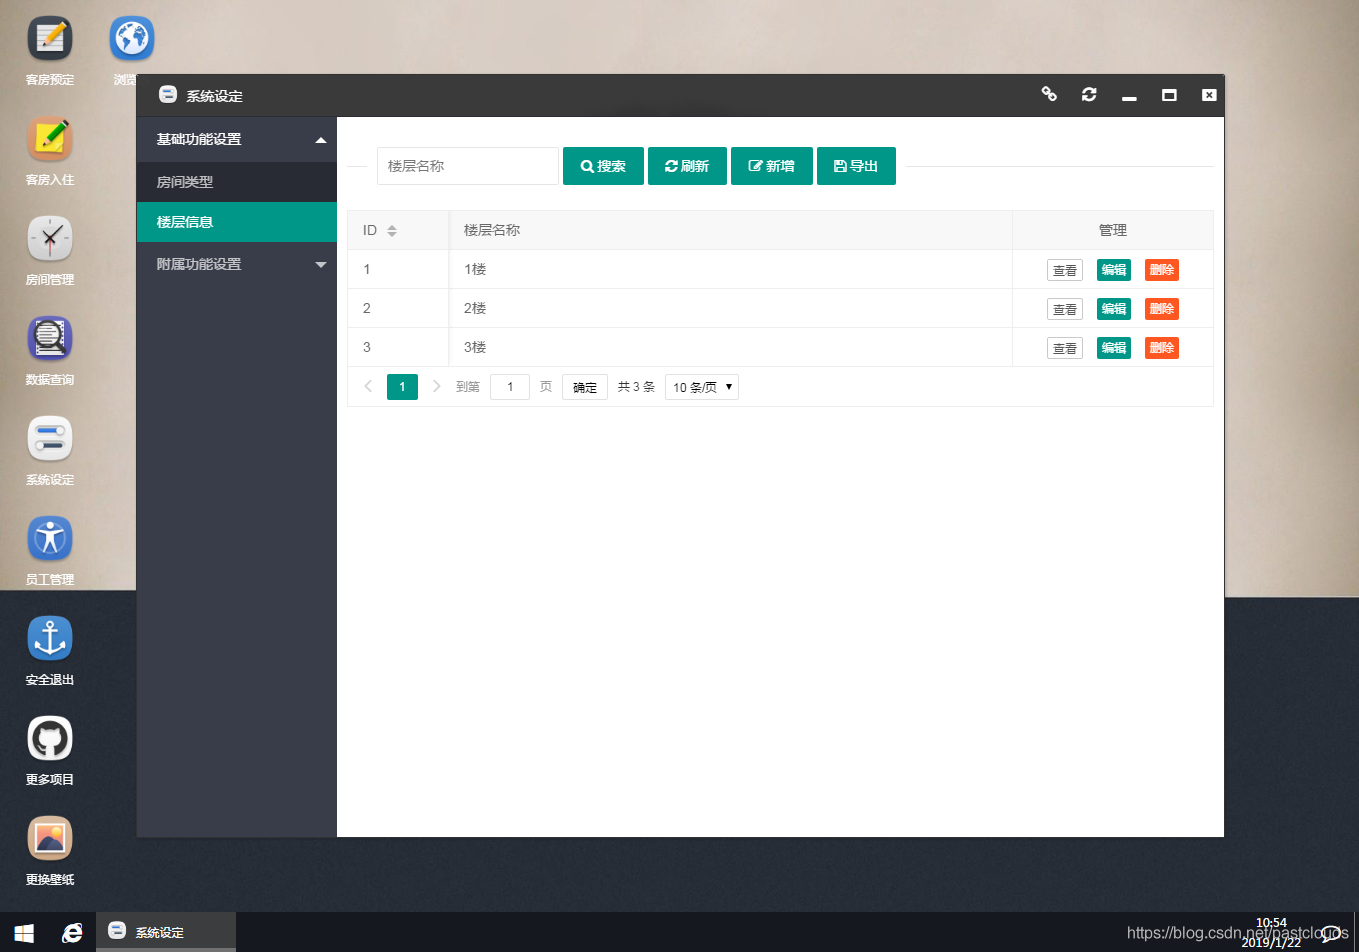Screen dimensions: 1359x952
Task: Click the 刷新 refresh button
Action: (687, 166)
